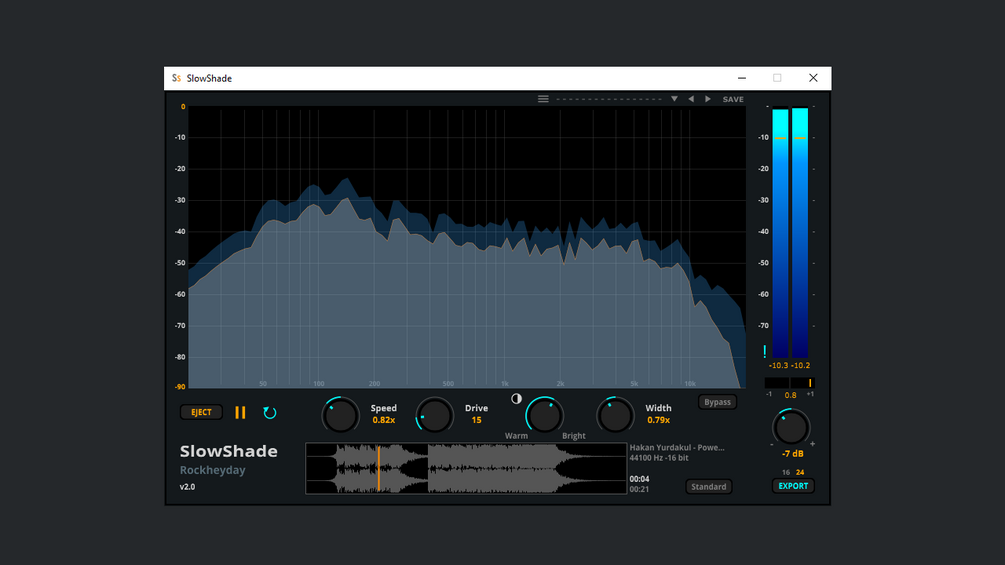
Task: Click the SlowShade title bar app icon
Action: pyautogui.click(x=176, y=78)
